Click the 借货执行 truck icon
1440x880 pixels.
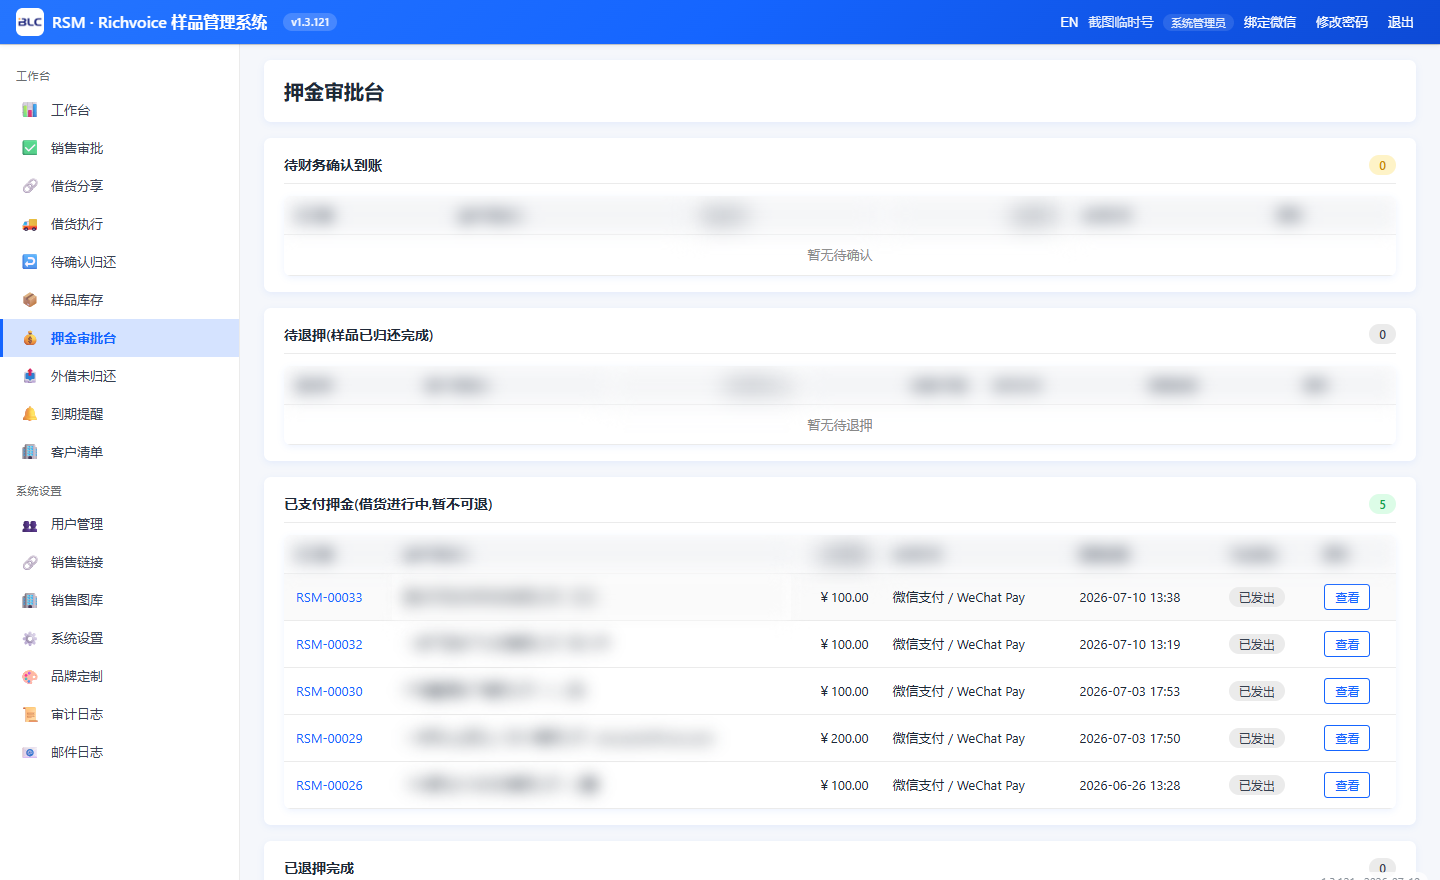tap(30, 224)
